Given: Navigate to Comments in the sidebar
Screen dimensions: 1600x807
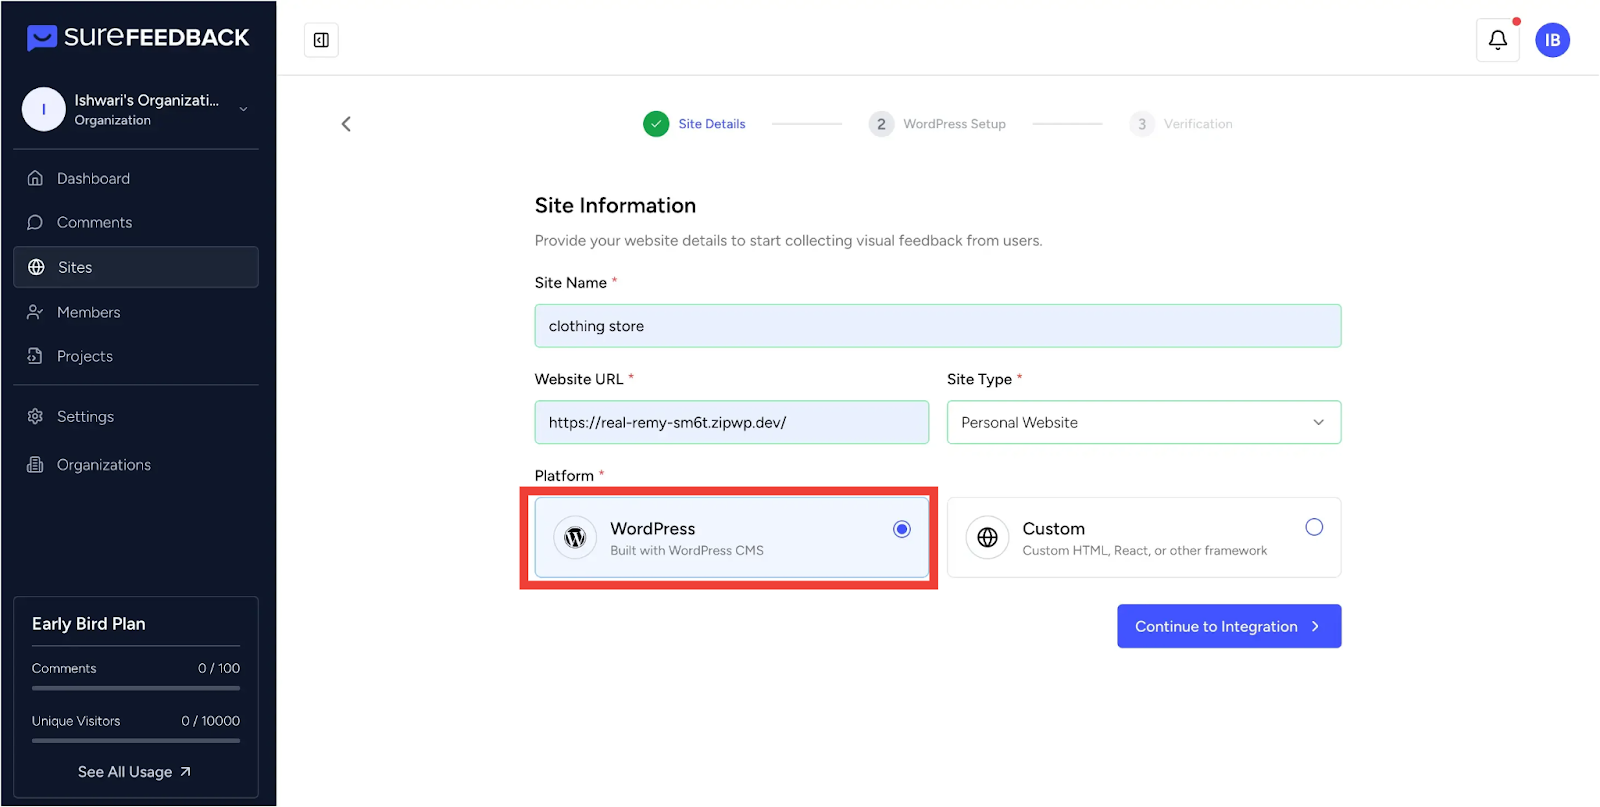Looking at the screenshot, I should [94, 223].
